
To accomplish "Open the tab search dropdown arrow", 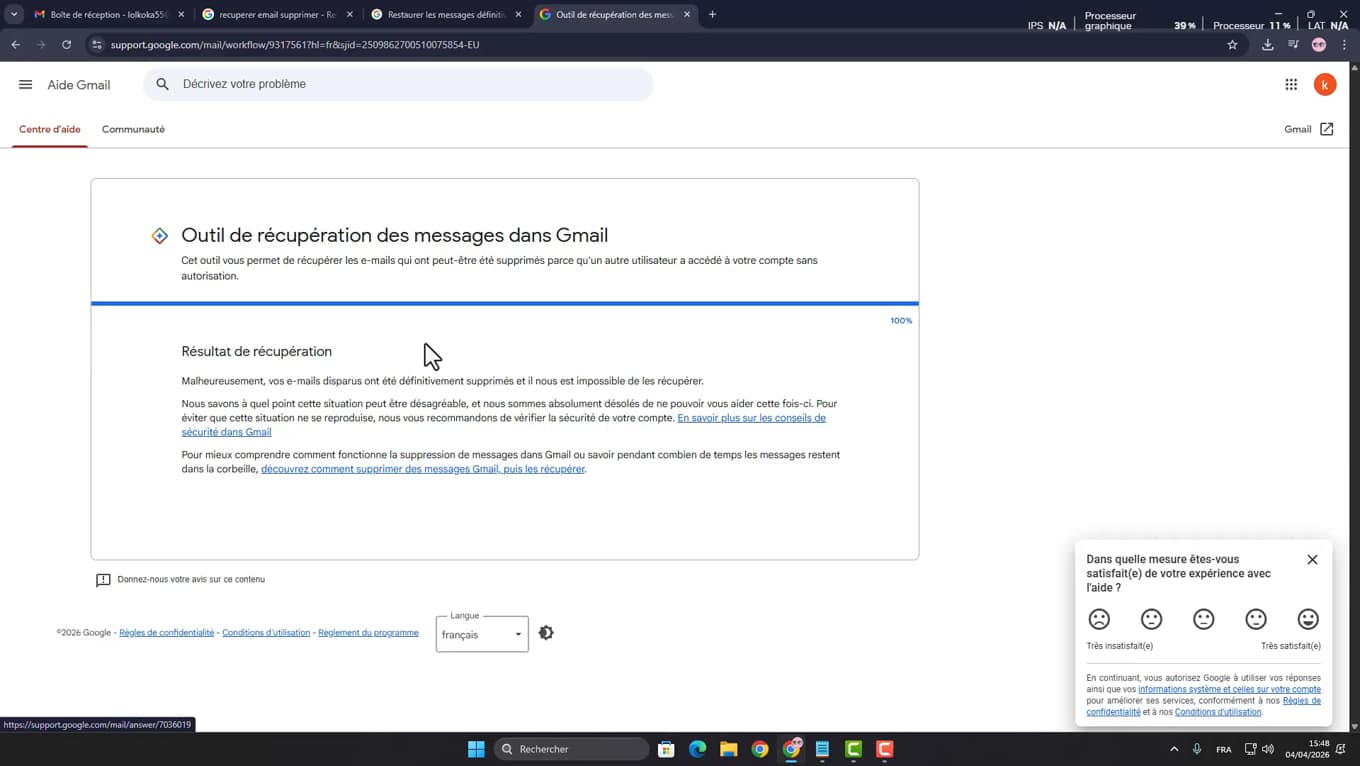I will click(14, 15).
